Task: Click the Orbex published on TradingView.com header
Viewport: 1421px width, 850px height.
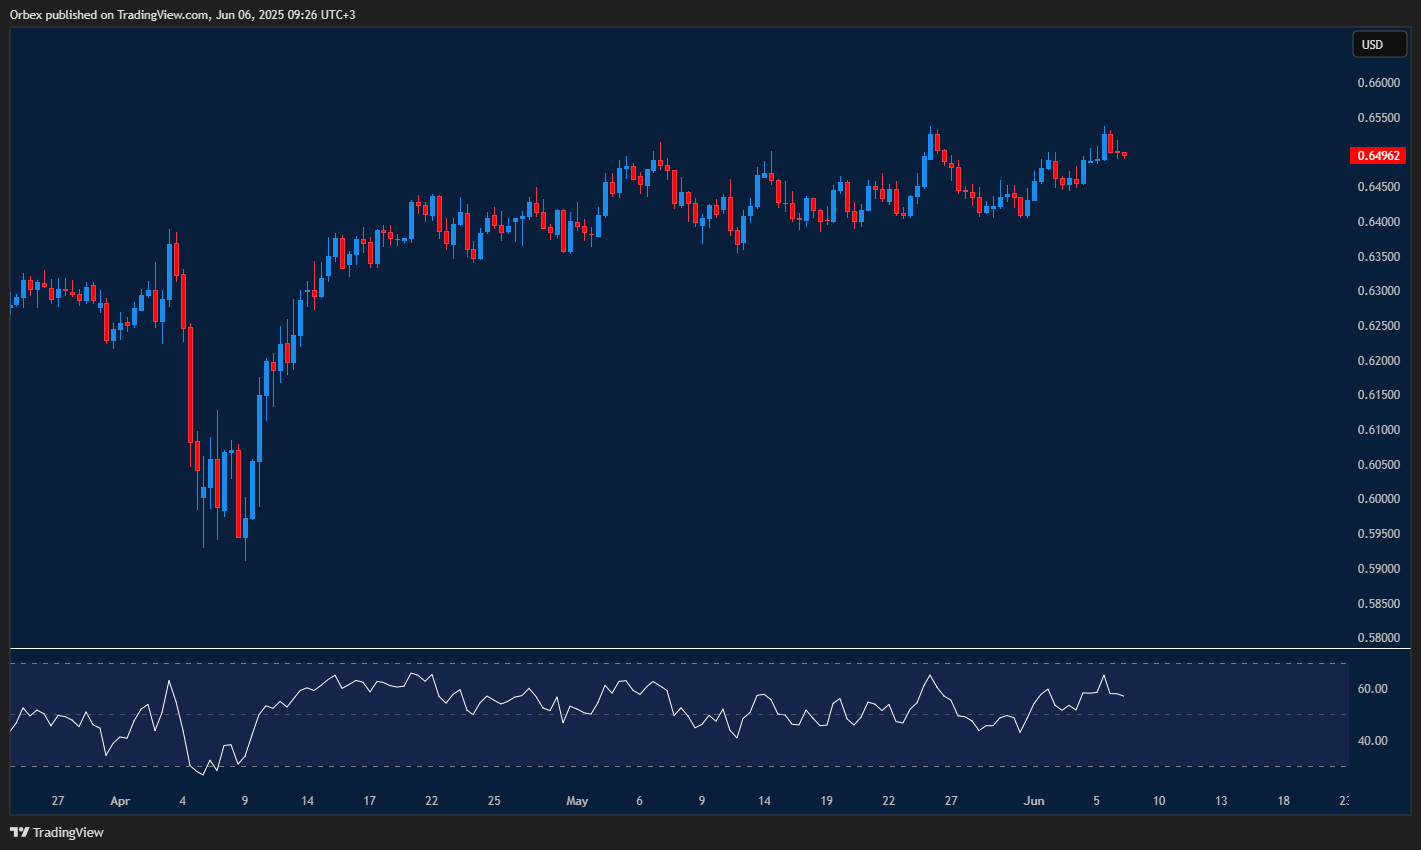Action: (182, 14)
